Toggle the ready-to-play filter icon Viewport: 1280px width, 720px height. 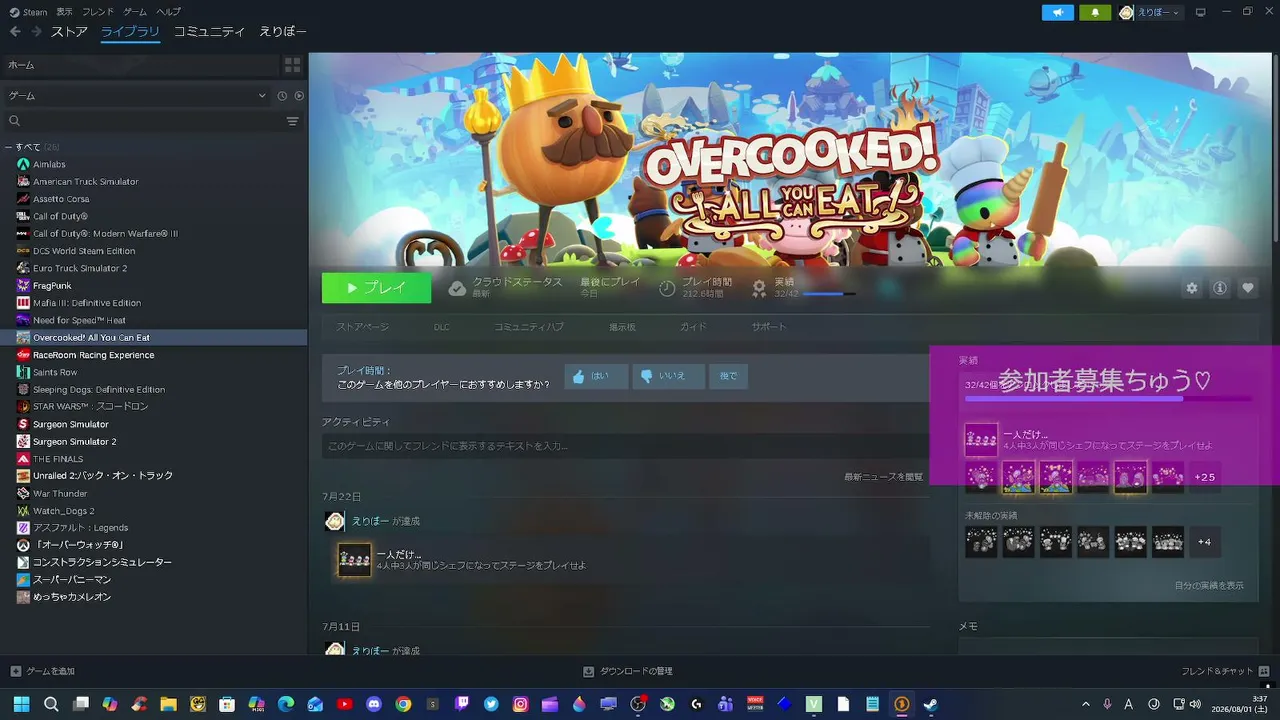(x=299, y=96)
